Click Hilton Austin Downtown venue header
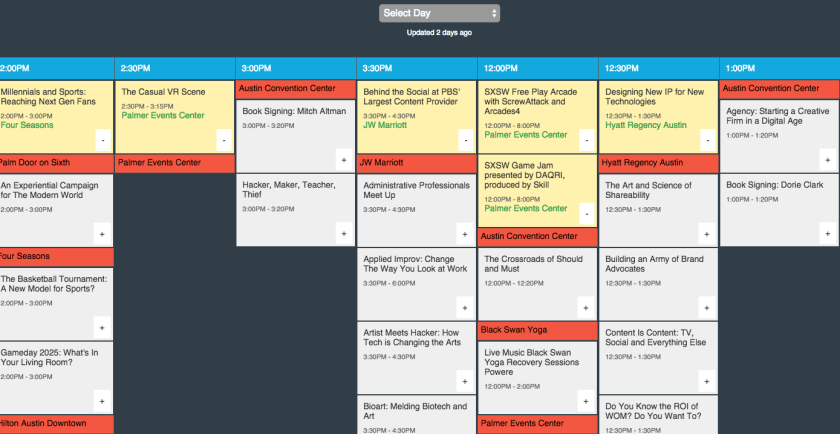 (57, 424)
